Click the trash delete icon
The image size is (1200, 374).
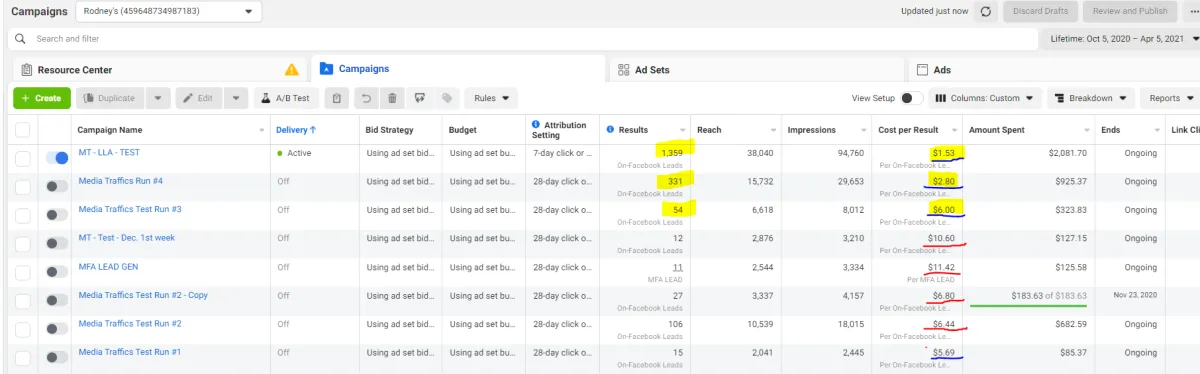[x=392, y=98]
